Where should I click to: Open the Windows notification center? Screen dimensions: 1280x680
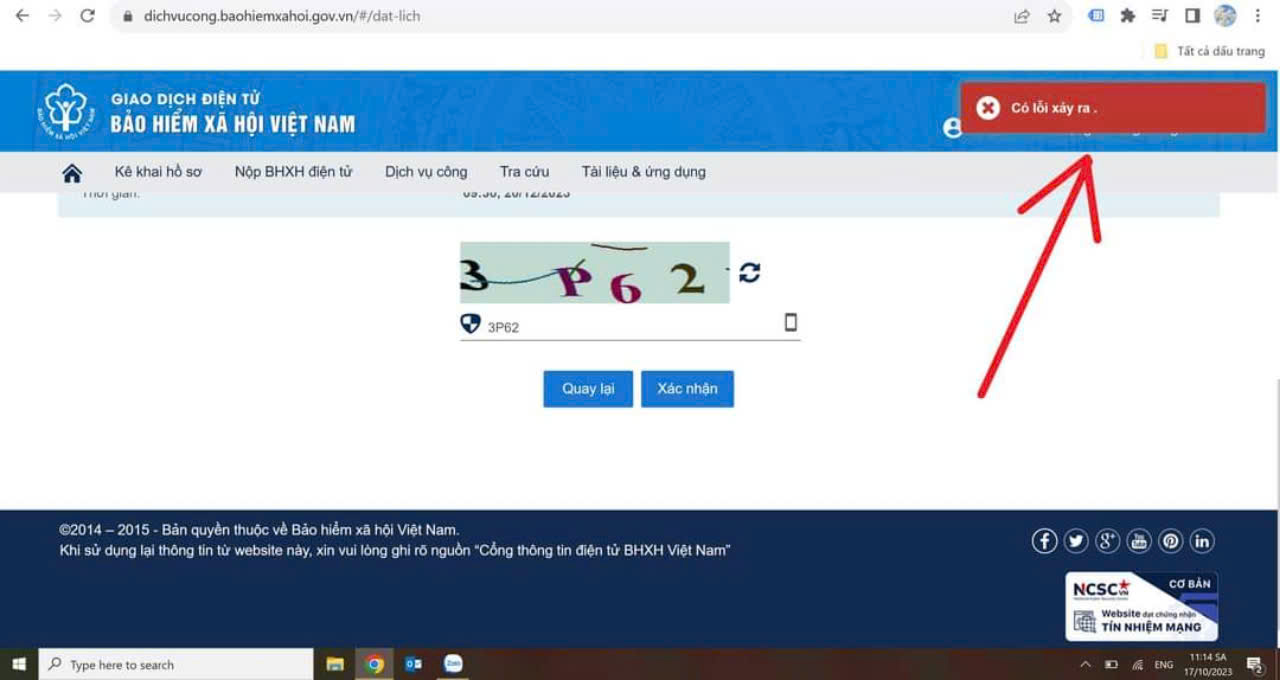[x=1256, y=665]
